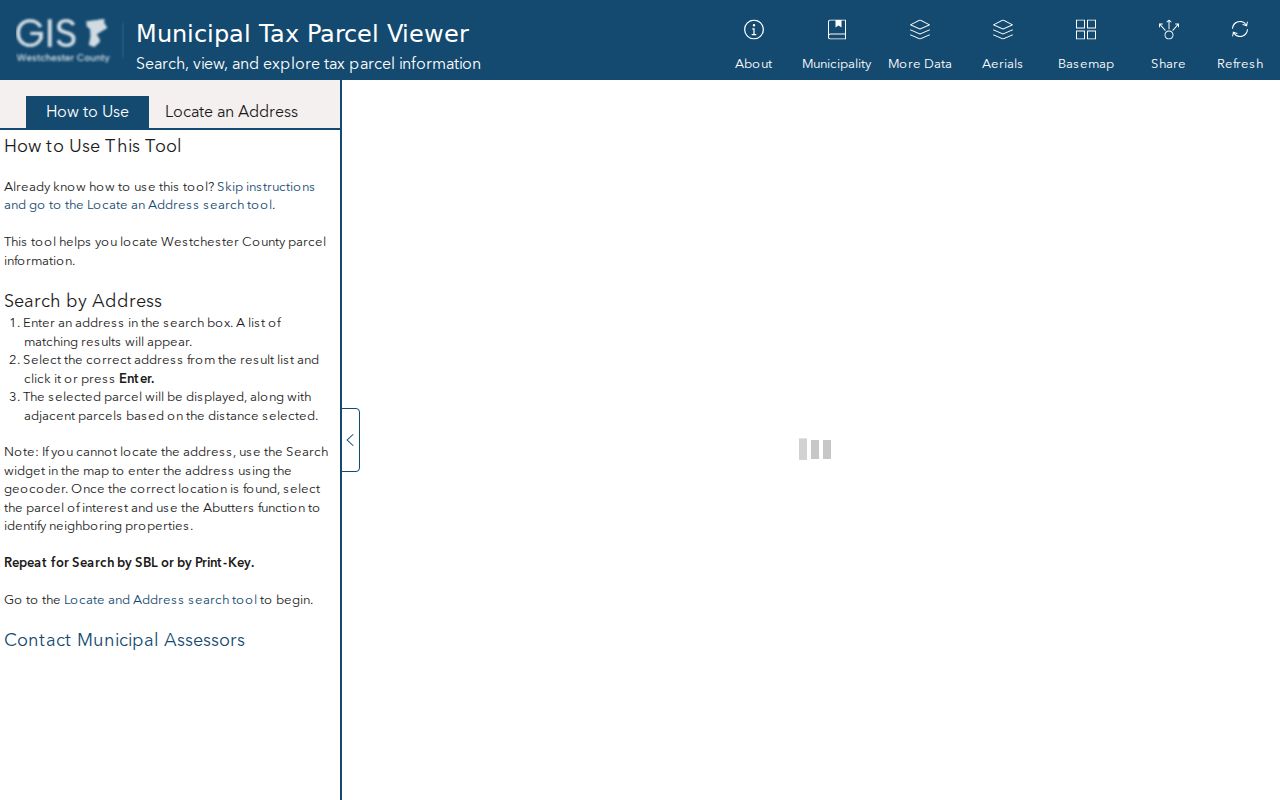Click the subtitle about exploring tax parcel information
This screenshot has width=1280, height=800.
(x=308, y=64)
